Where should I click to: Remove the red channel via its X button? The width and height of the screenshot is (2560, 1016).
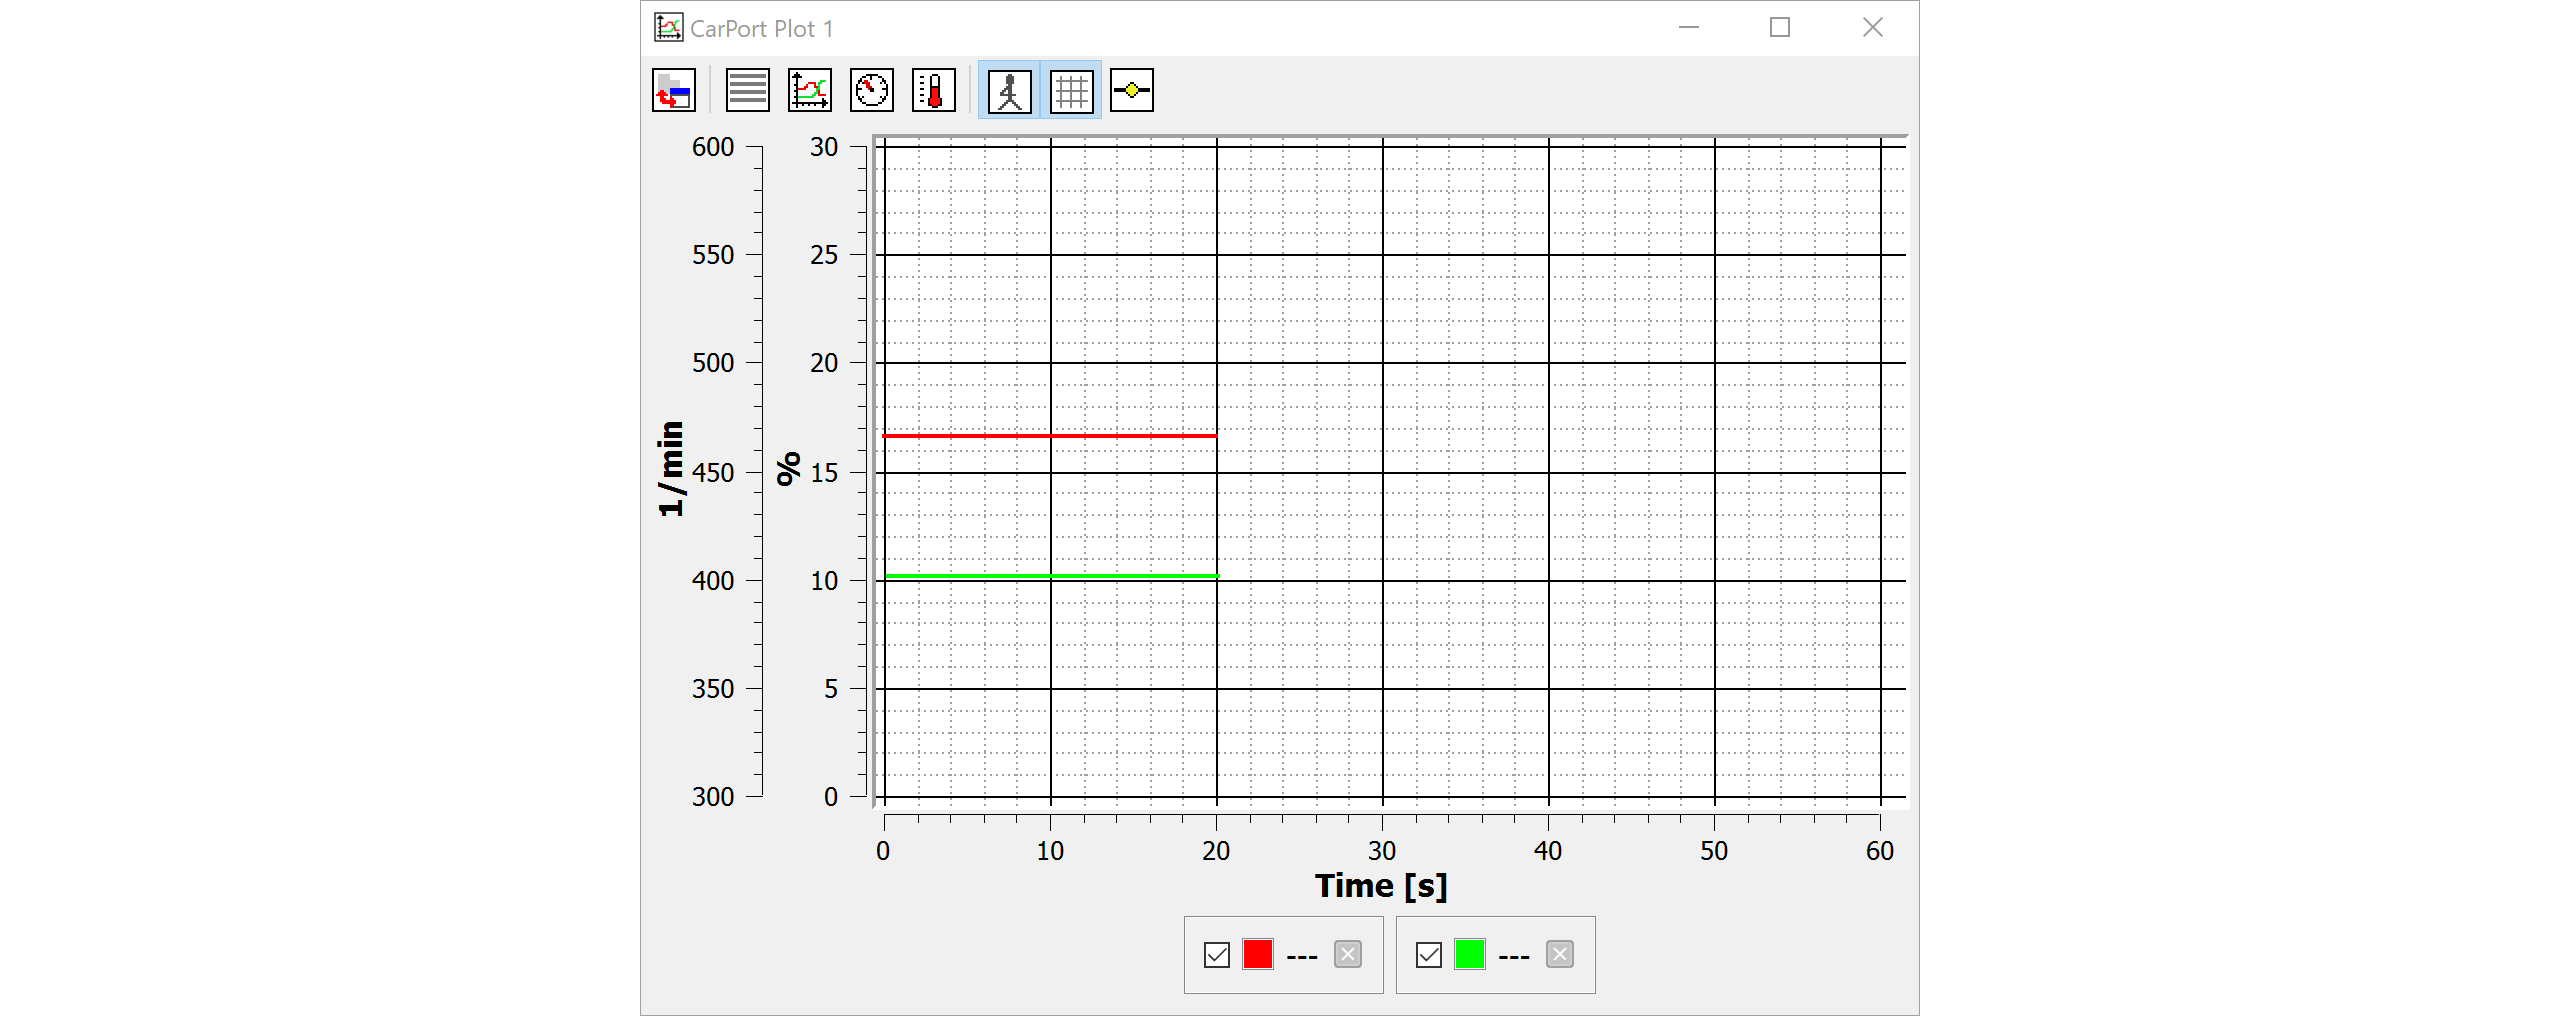click(1347, 955)
